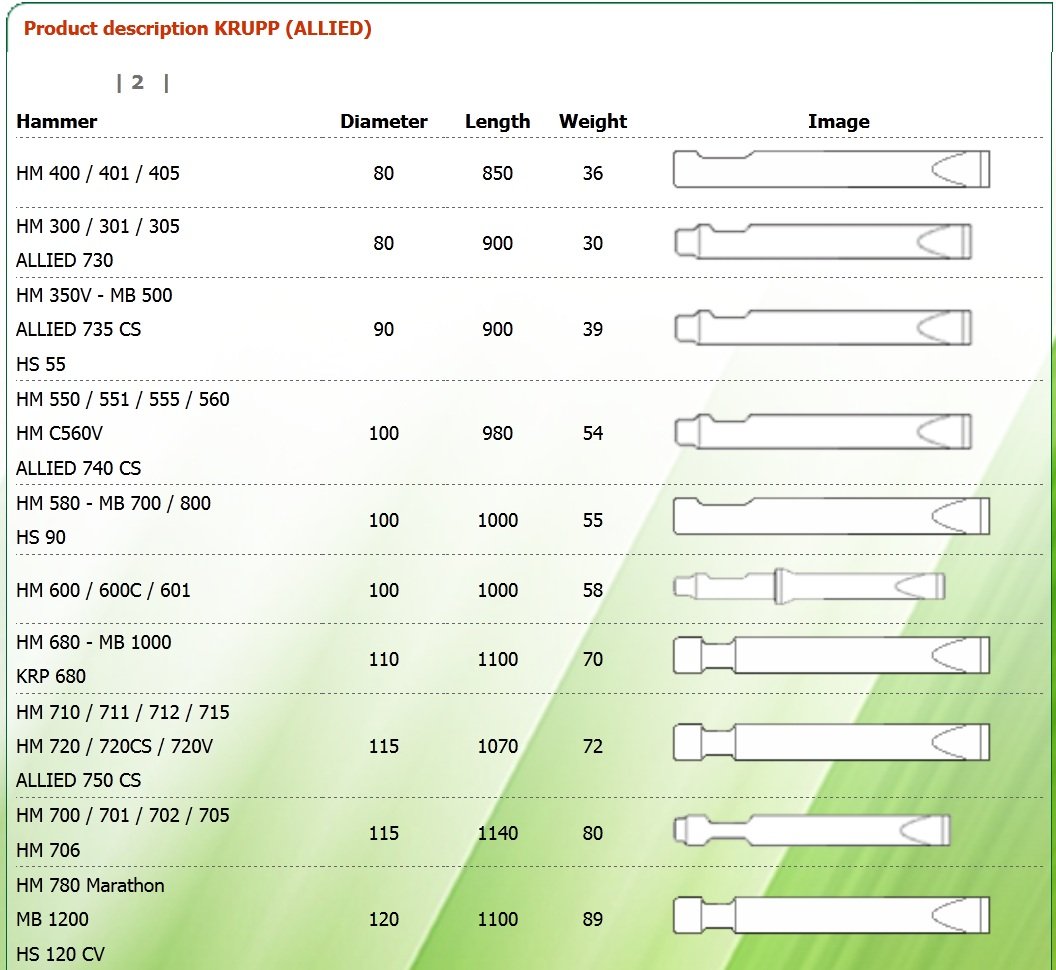The height and width of the screenshot is (970, 1056).
Task: Click the 'Product description KRUPP (ALLIED)' heading
Action: [x=197, y=29]
